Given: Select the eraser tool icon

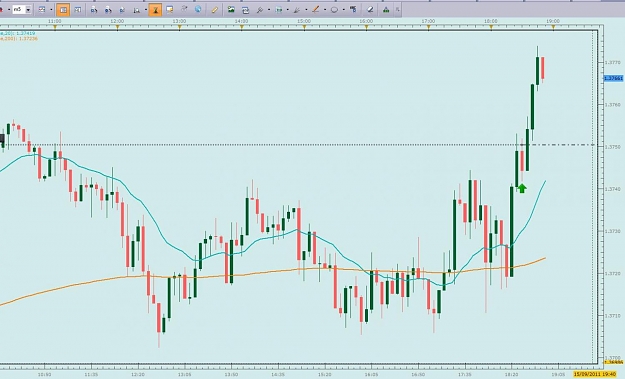Looking at the screenshot, I should pos(370,10).
